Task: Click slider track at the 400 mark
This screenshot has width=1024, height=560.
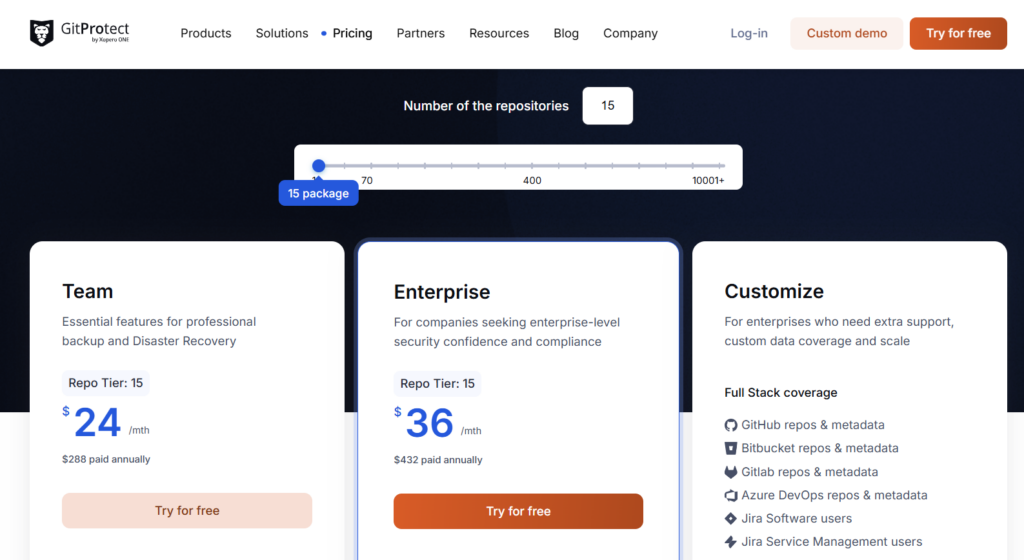Action: 532,166
